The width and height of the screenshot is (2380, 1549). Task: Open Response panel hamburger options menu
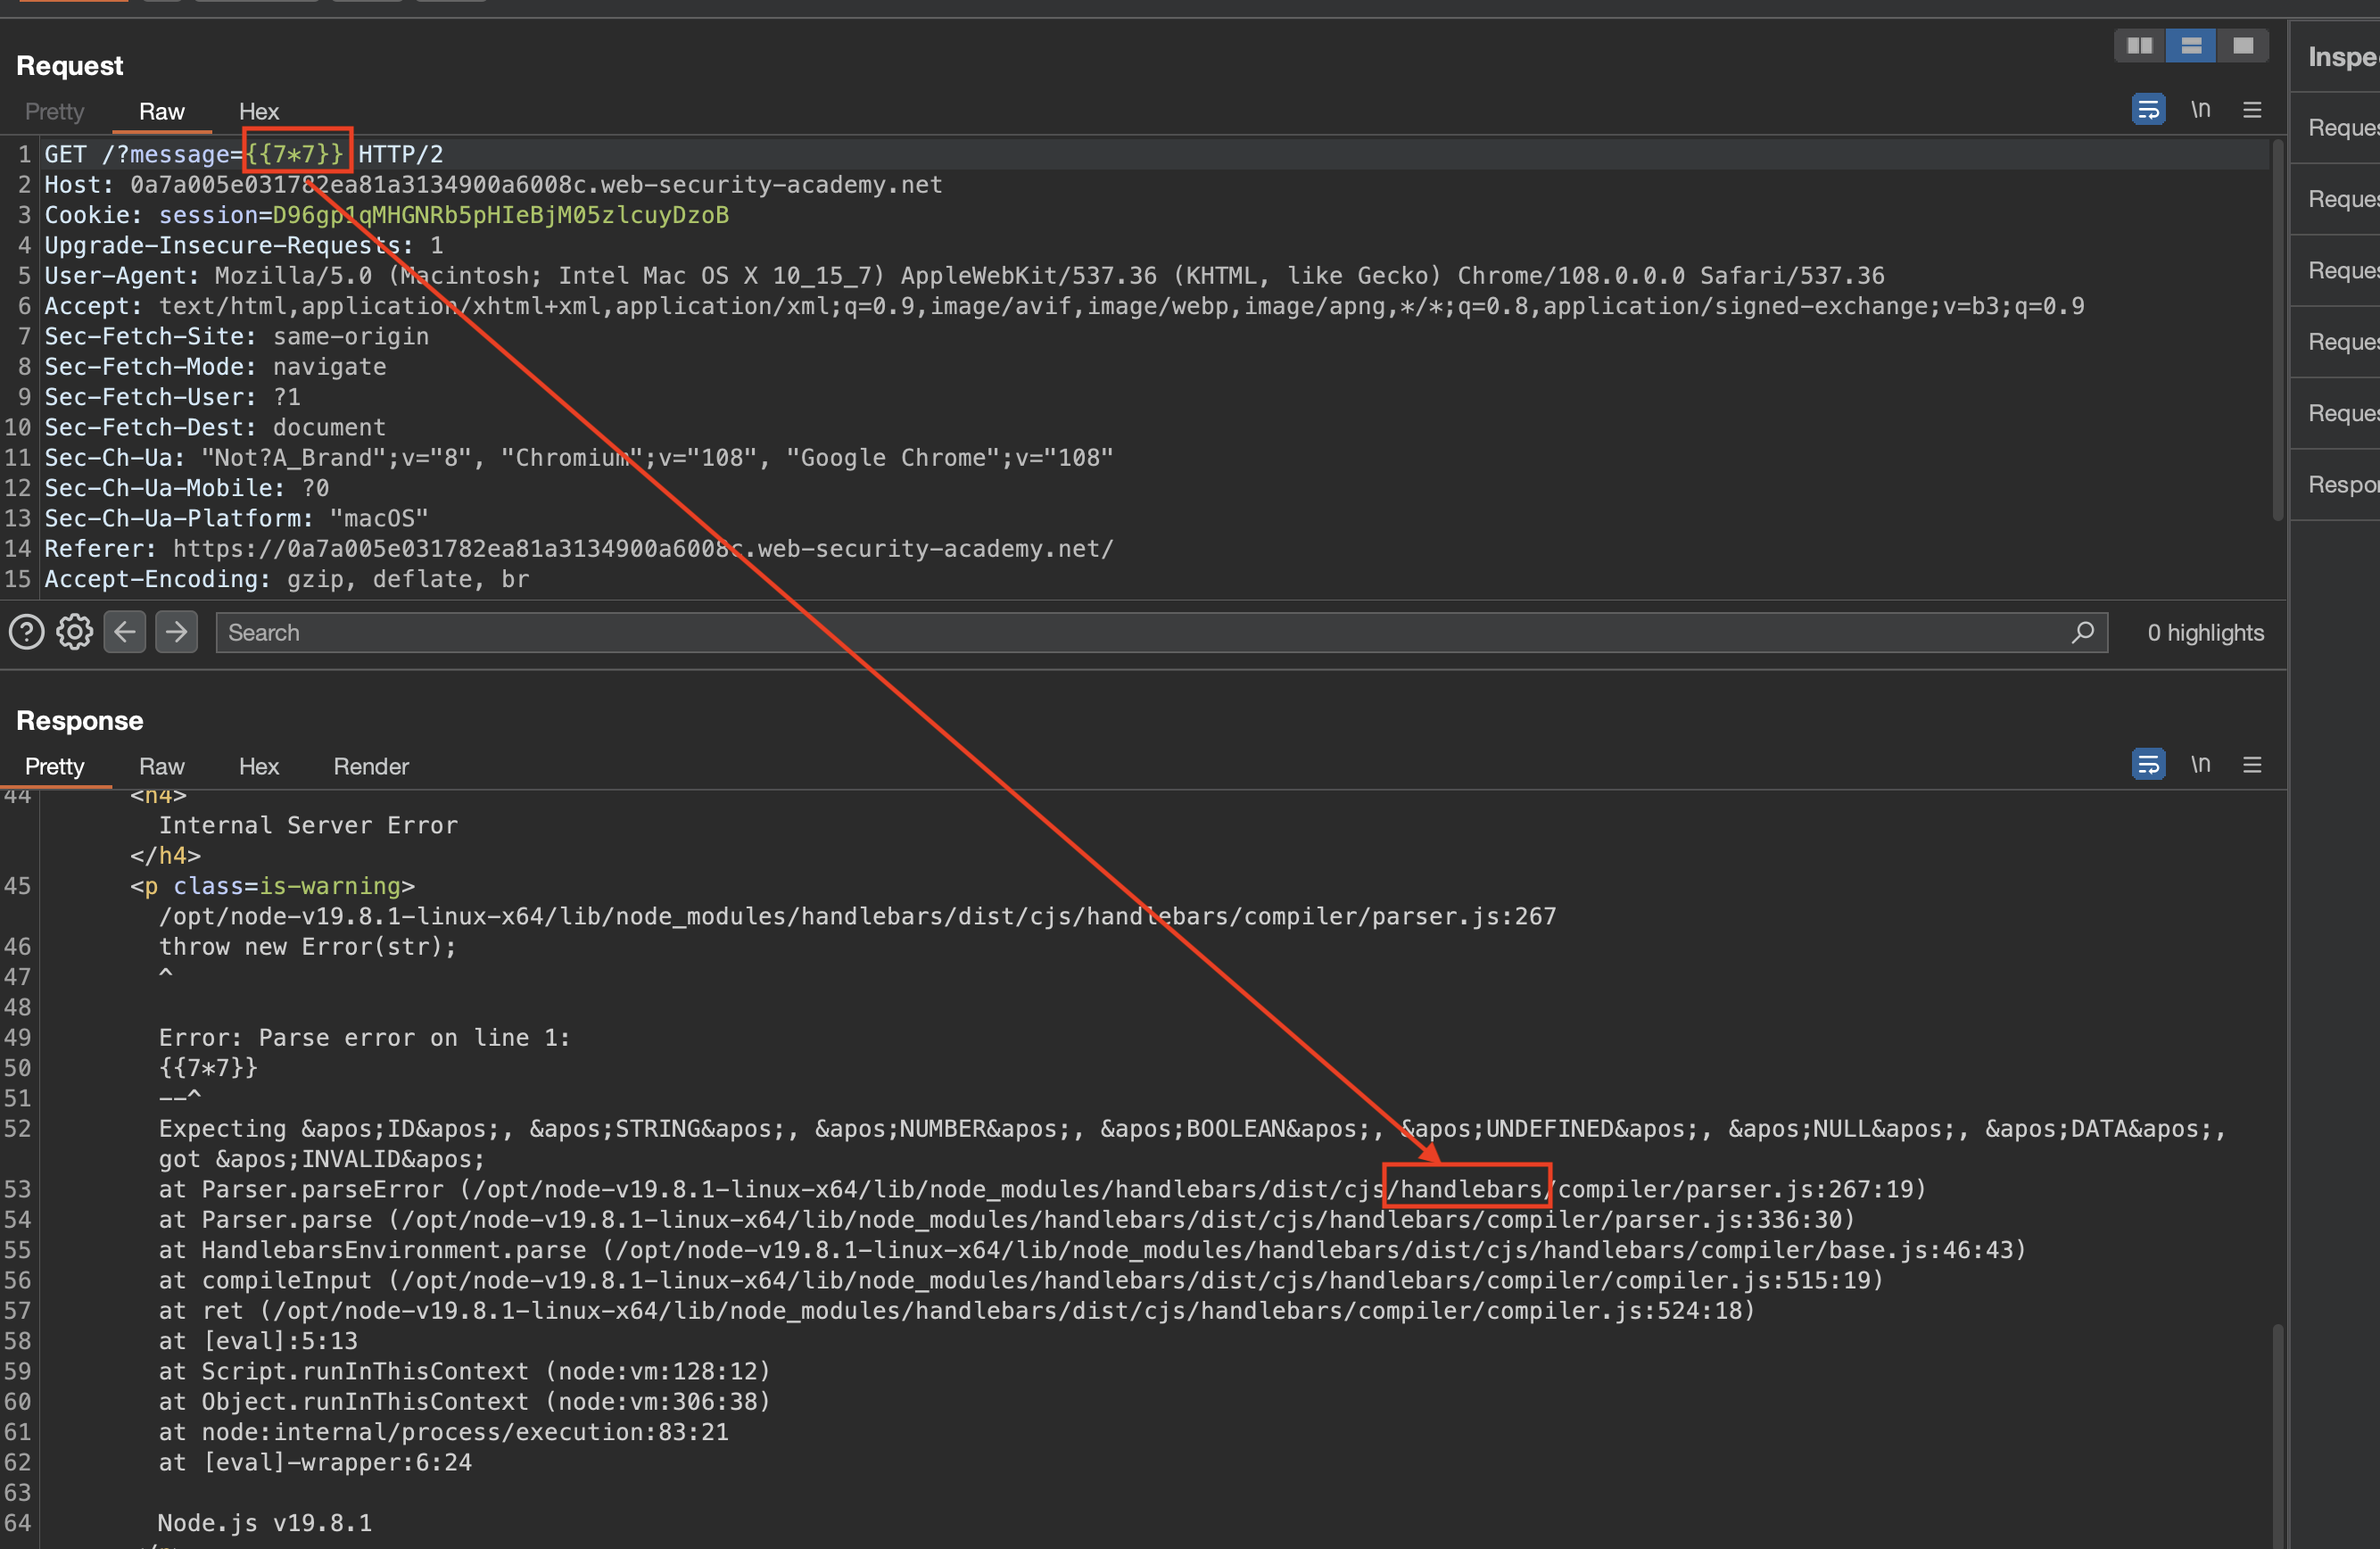point(2252,764)
